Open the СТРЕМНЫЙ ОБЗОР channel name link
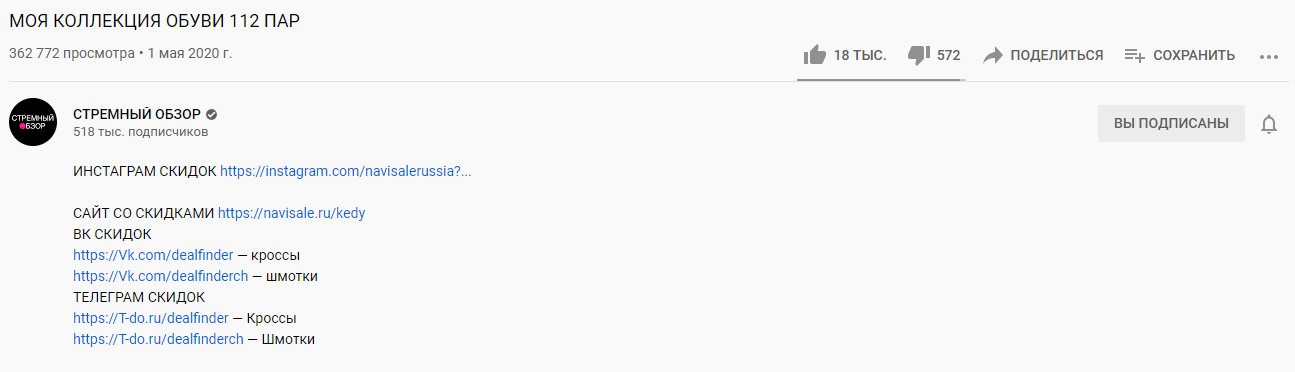Viewport: 1295px width, 372px height. click(137, 114)
